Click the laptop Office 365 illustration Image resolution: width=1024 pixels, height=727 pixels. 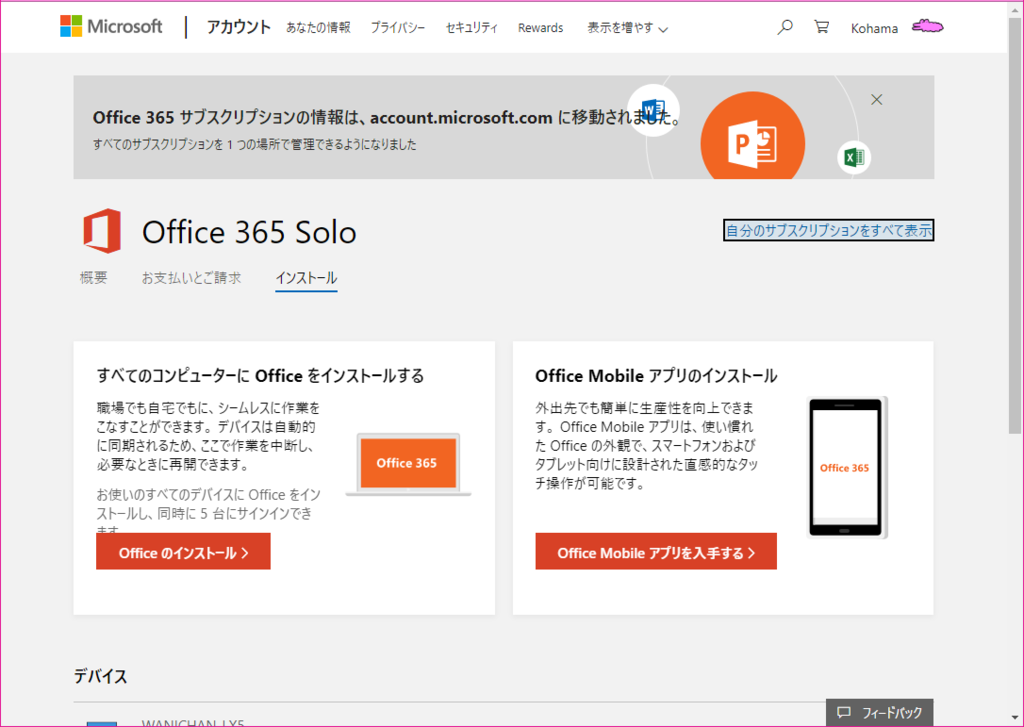[x=408, y=464]
